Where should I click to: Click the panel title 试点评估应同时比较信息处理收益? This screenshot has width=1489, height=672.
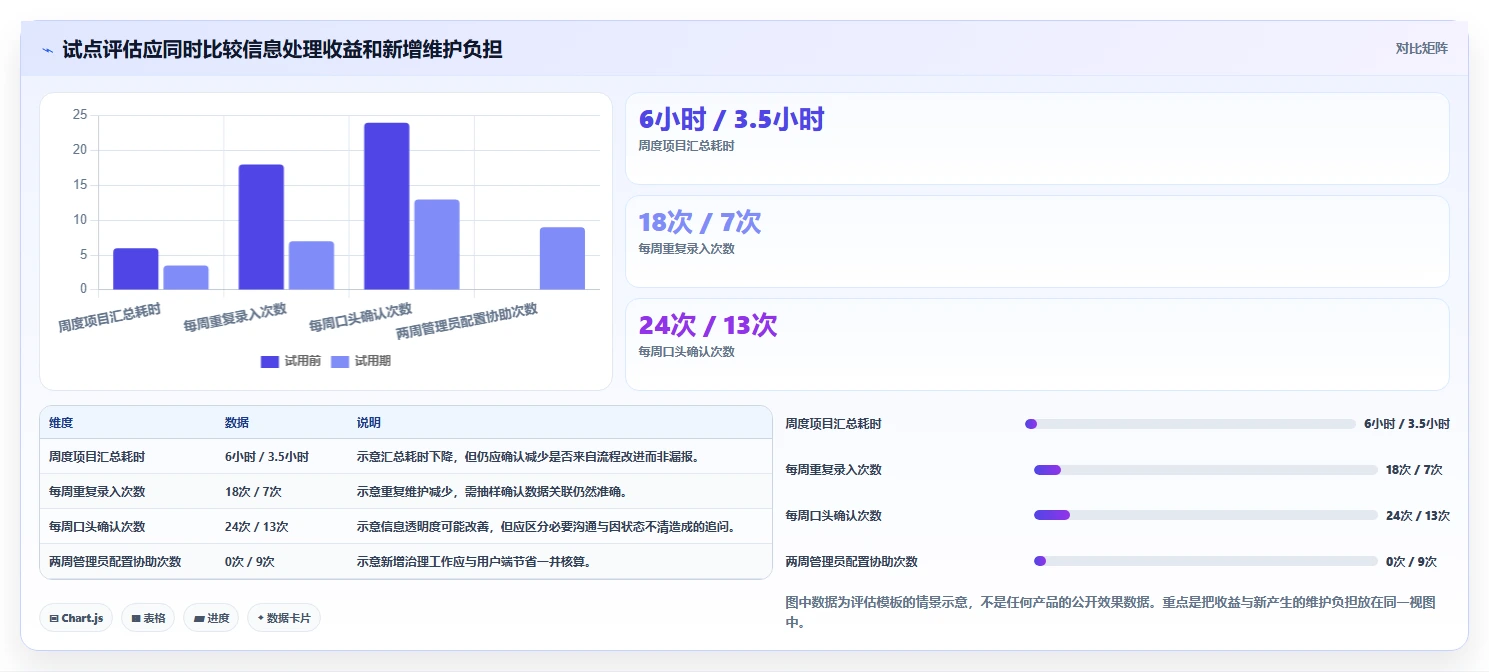tap(282, 49)
